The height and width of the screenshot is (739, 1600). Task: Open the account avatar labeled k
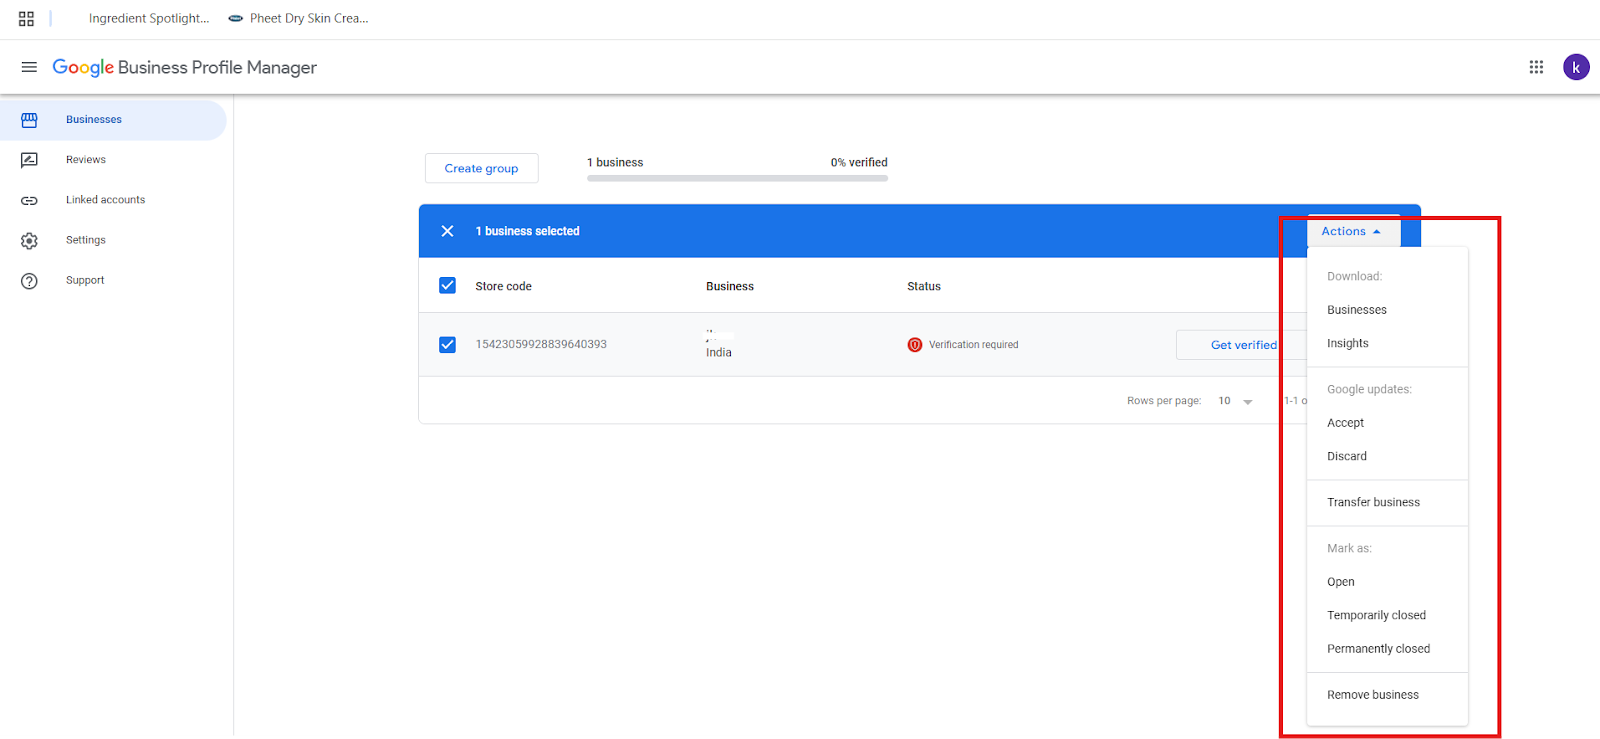click(x=1576, y=67)
